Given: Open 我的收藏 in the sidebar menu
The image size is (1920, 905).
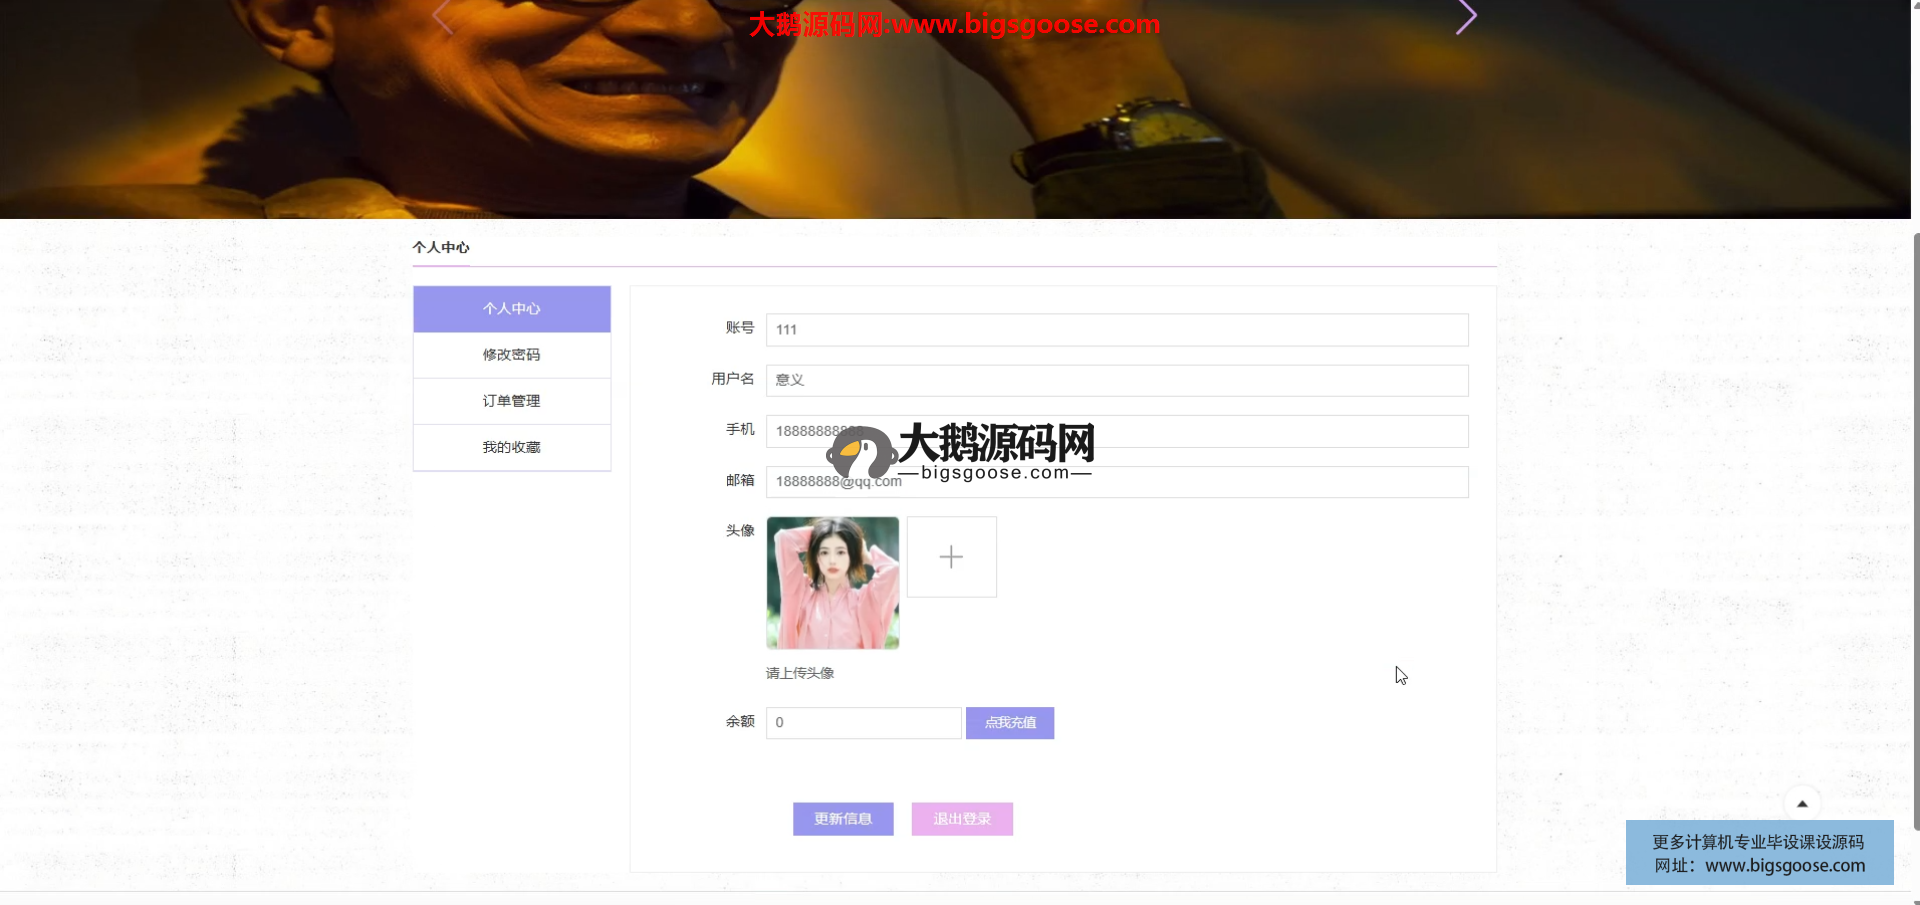Looking at the screenshot, I should pos(511,447).
